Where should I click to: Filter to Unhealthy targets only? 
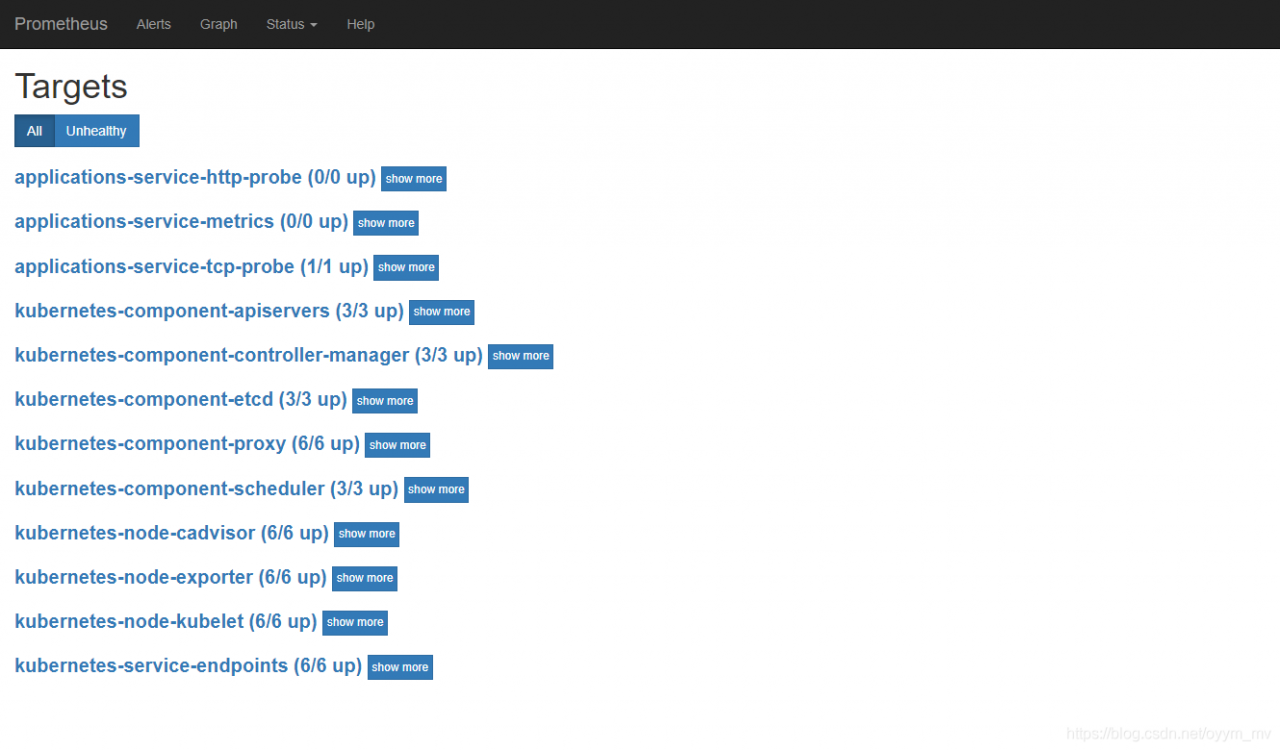click(97, 131)
